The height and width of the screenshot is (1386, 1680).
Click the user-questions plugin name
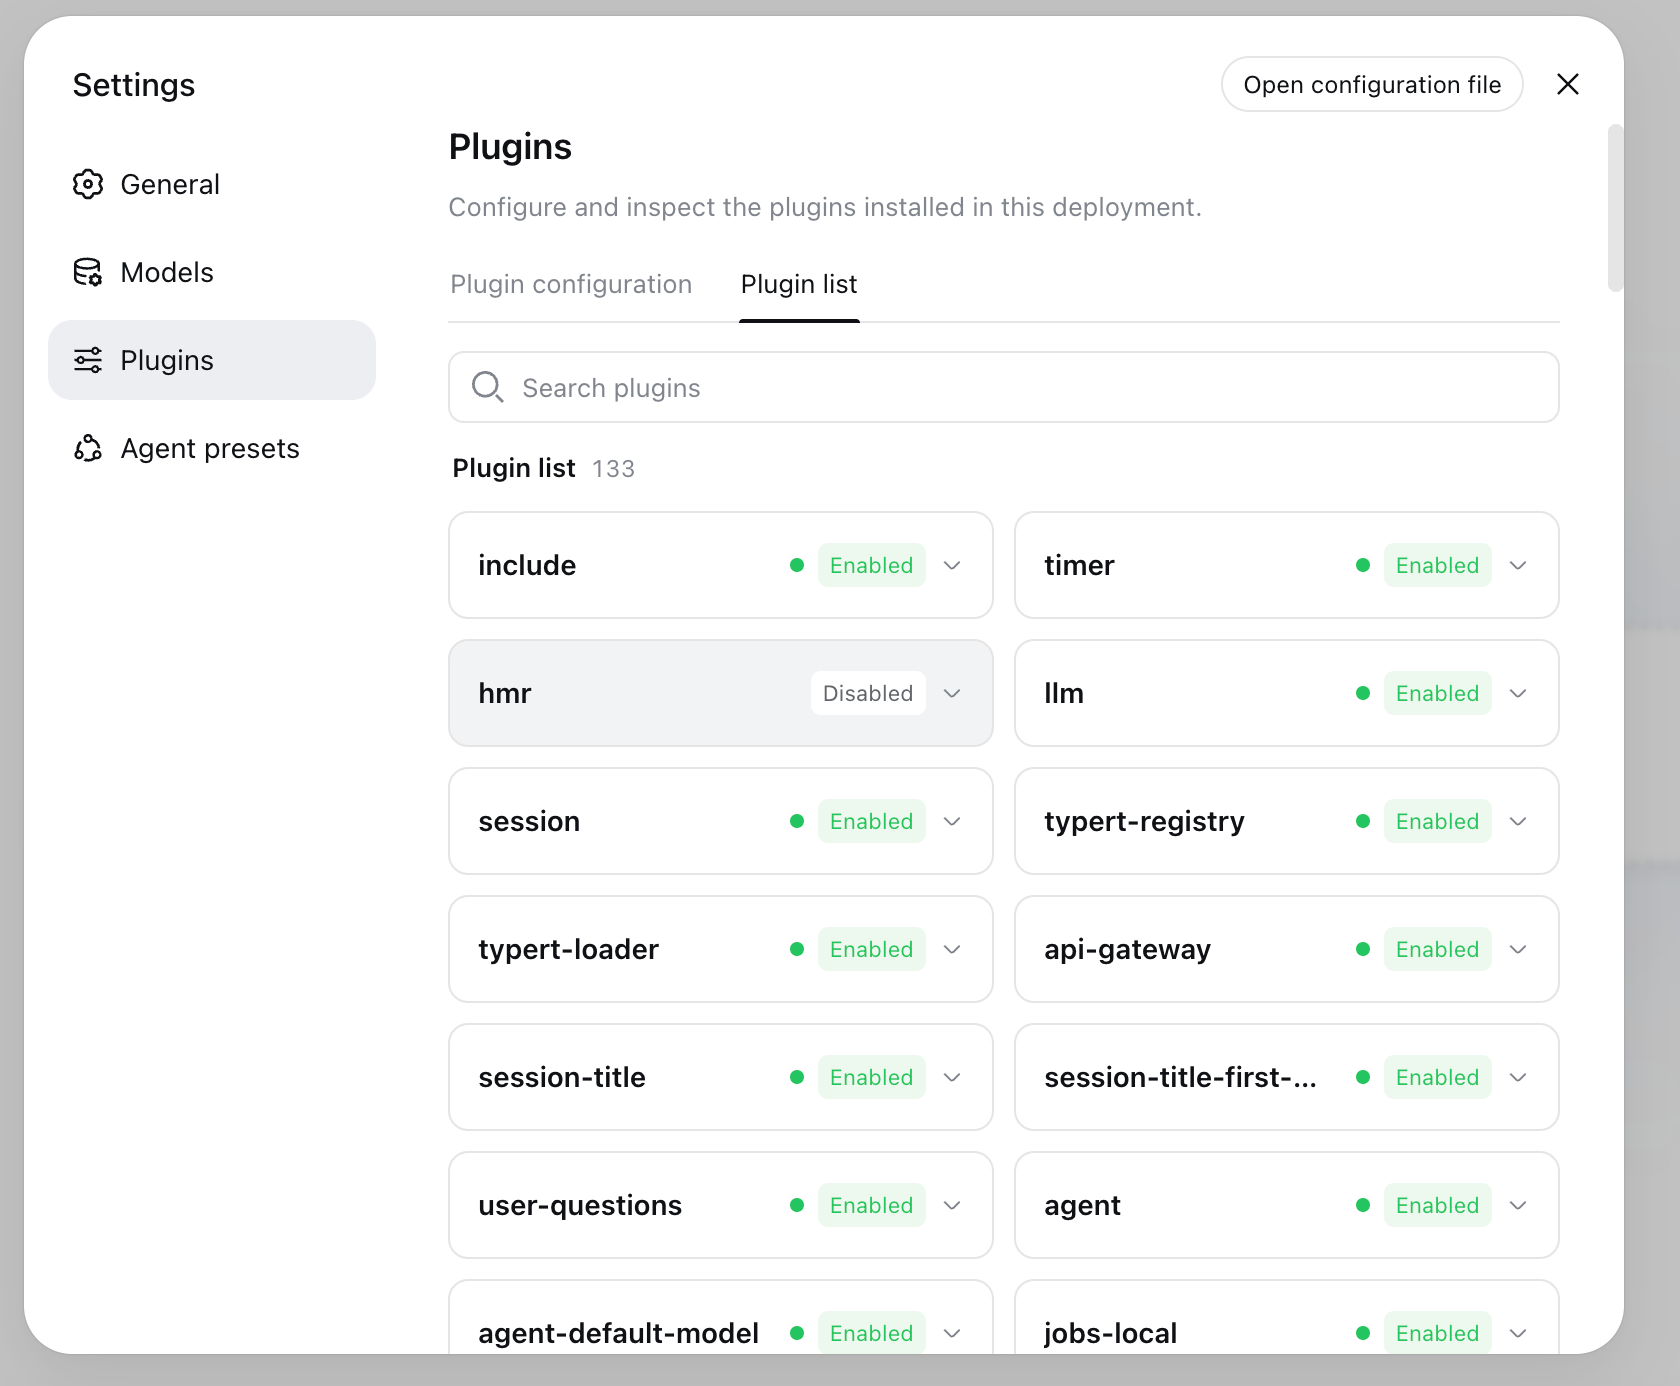(580, 1205)
